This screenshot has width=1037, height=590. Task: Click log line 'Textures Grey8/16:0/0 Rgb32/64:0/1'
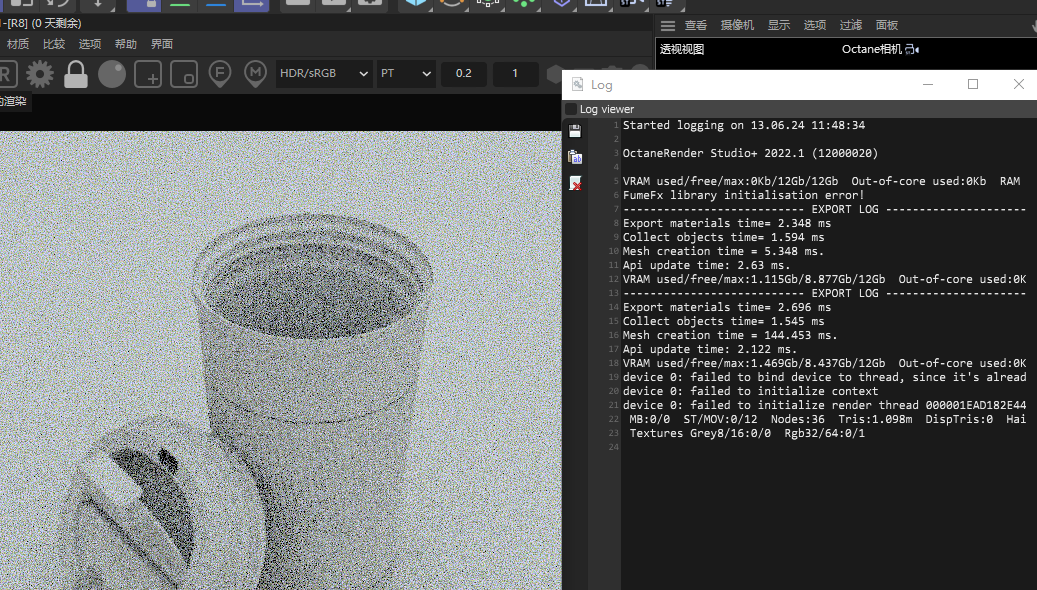(x=747, y=433)
